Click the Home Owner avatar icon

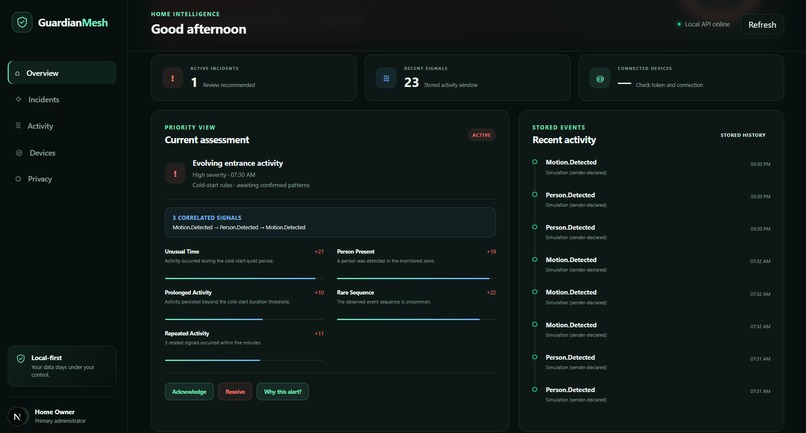17,417
